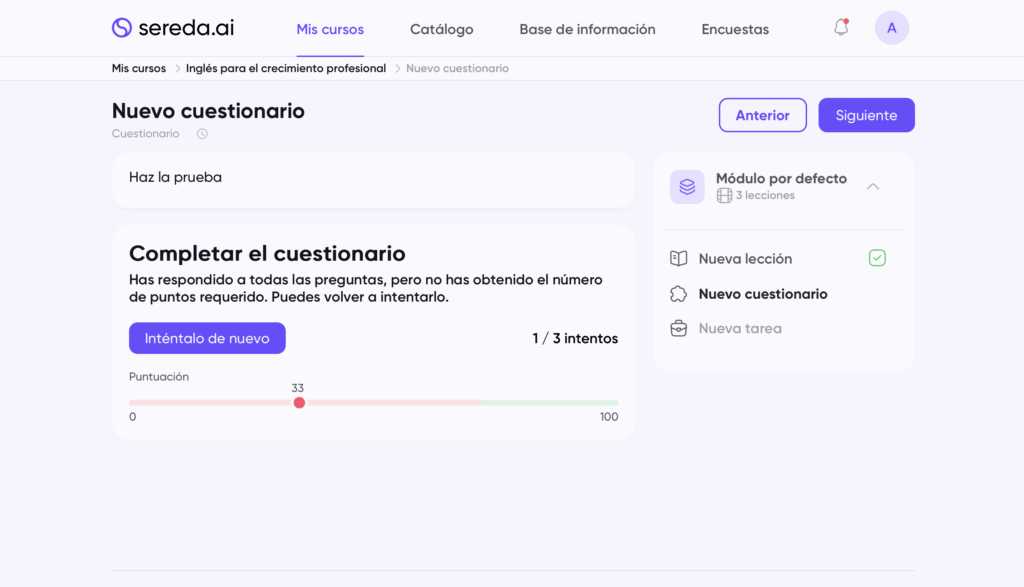Collapse the Módulo por defecto section
Viewport: 1024px width, 587px height.
pyautogui.click(x=873, y=186)
